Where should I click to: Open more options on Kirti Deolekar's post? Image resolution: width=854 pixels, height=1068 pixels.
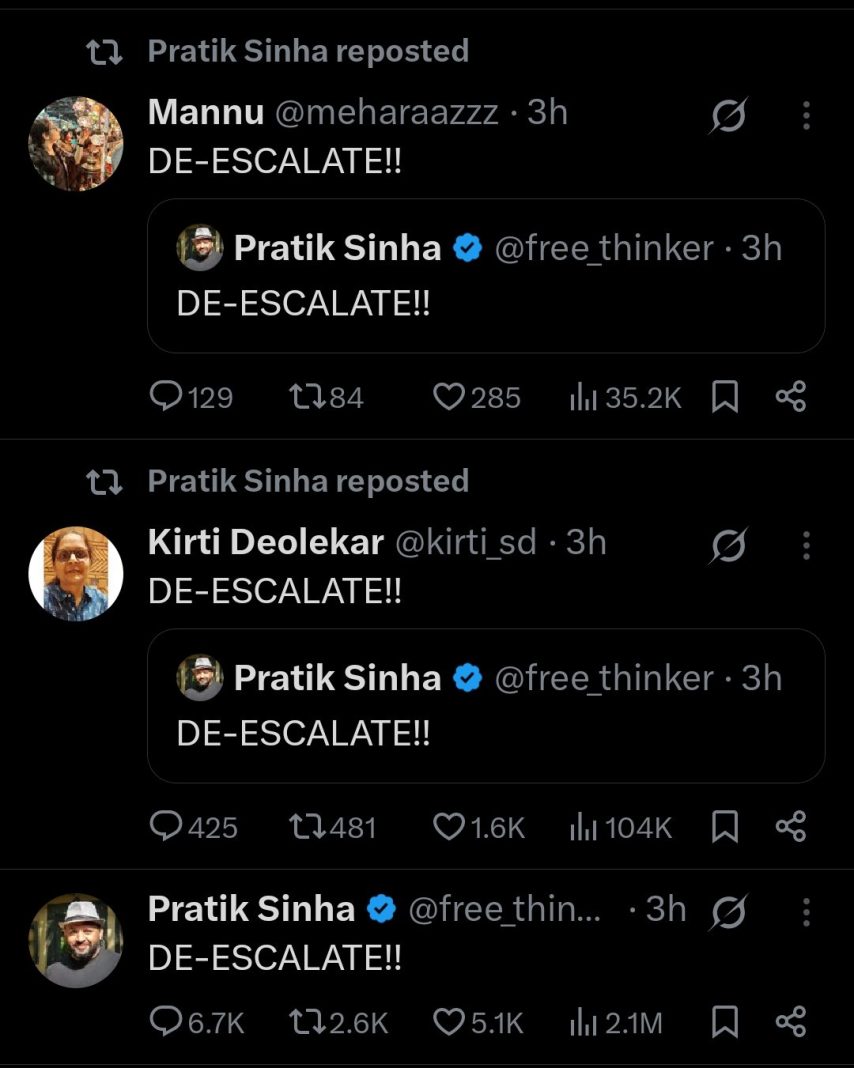point(806,546)
